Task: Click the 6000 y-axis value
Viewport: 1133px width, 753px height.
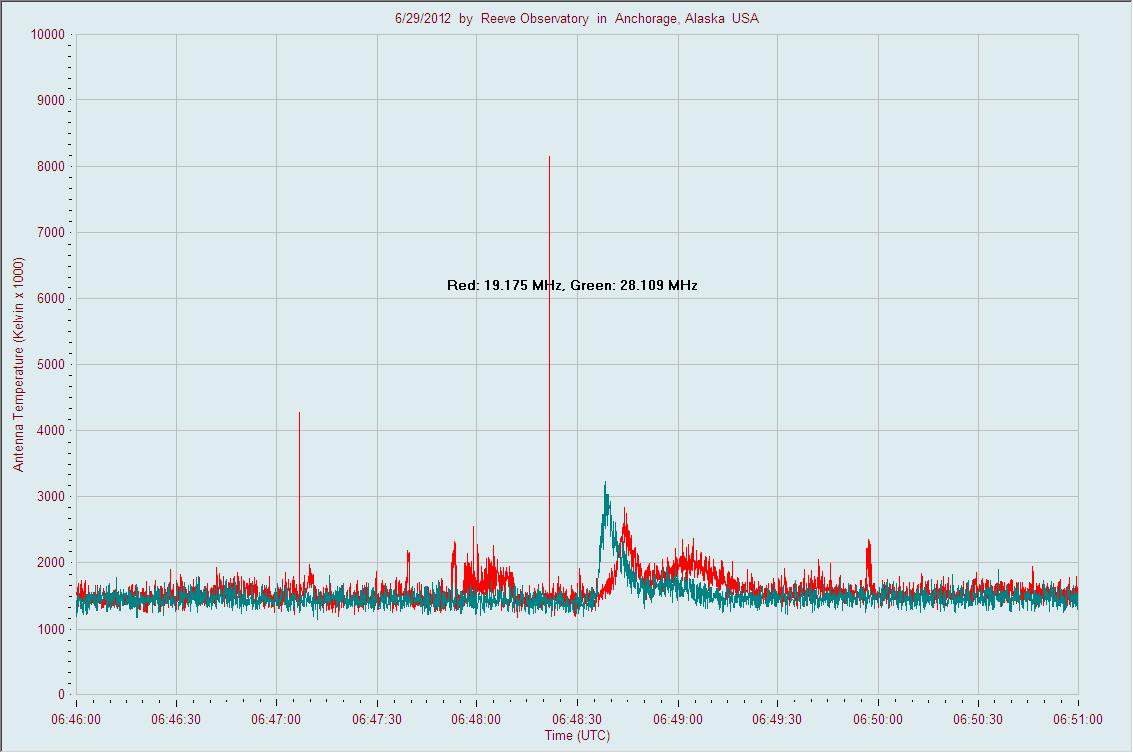Action: (x=51, y=298)
